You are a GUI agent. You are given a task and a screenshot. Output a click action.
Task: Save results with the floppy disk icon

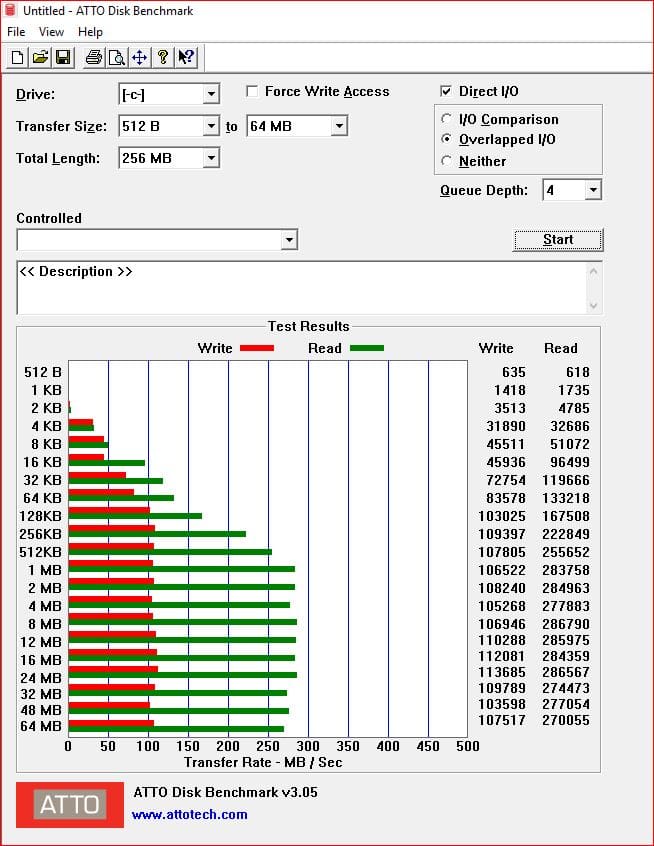point(63,57)
